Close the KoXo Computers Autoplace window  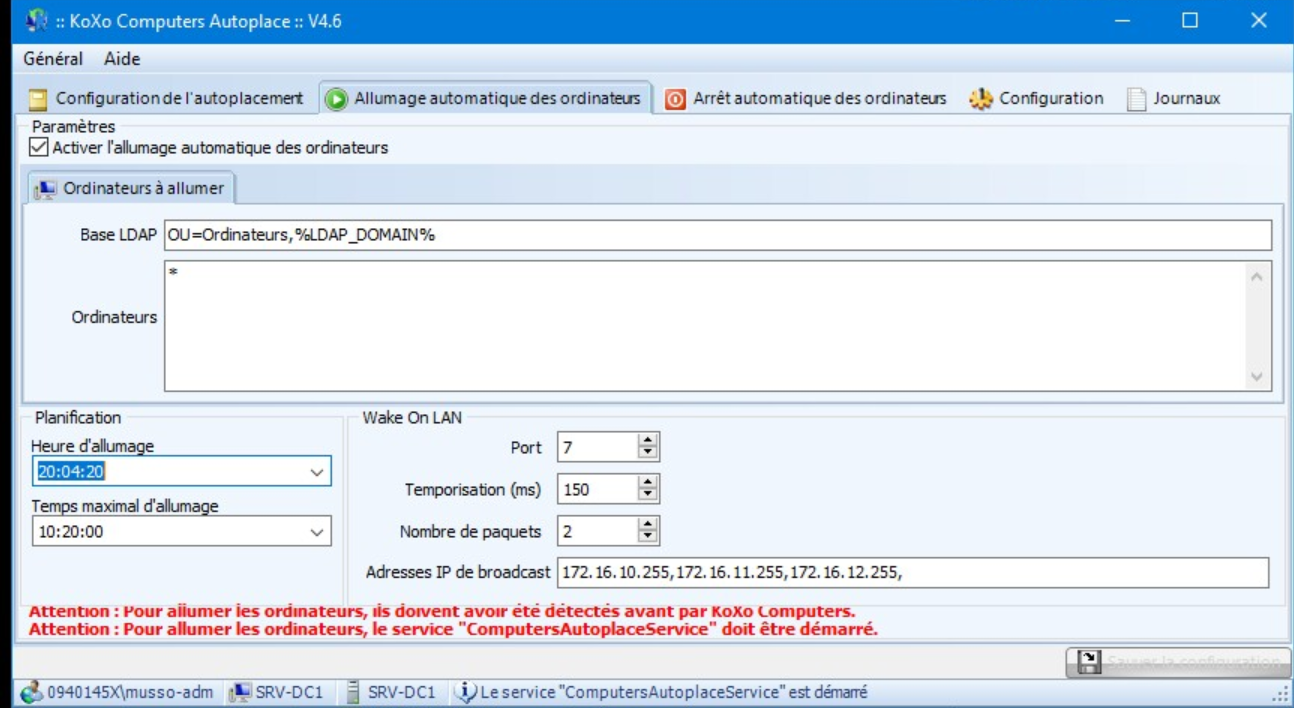pyautogui.click(x=1259, y=20)
